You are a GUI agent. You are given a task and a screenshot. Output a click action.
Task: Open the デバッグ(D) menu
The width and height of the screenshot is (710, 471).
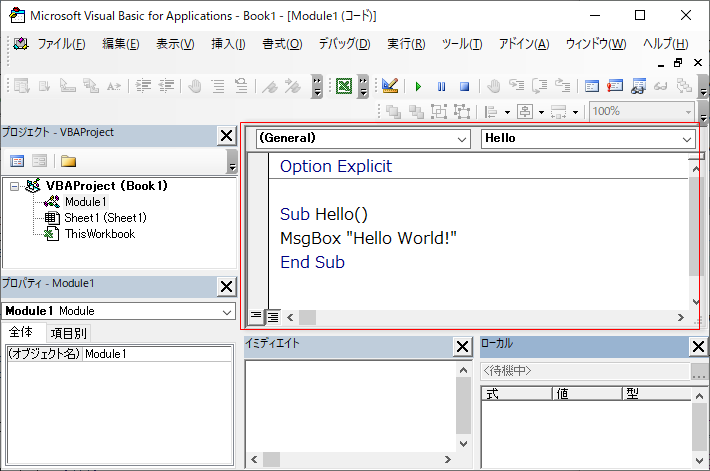[x=344, y=44]
